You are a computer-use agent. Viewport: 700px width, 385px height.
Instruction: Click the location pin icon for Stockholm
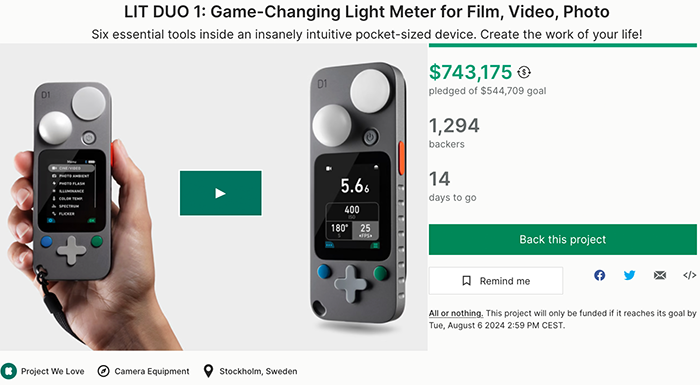tap(208, 371)
